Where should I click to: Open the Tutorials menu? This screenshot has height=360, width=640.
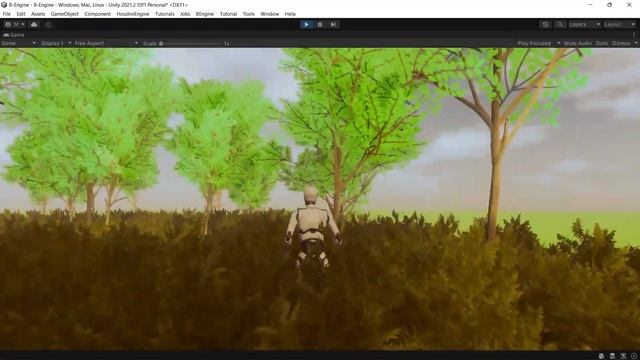[x=164, y=14]
